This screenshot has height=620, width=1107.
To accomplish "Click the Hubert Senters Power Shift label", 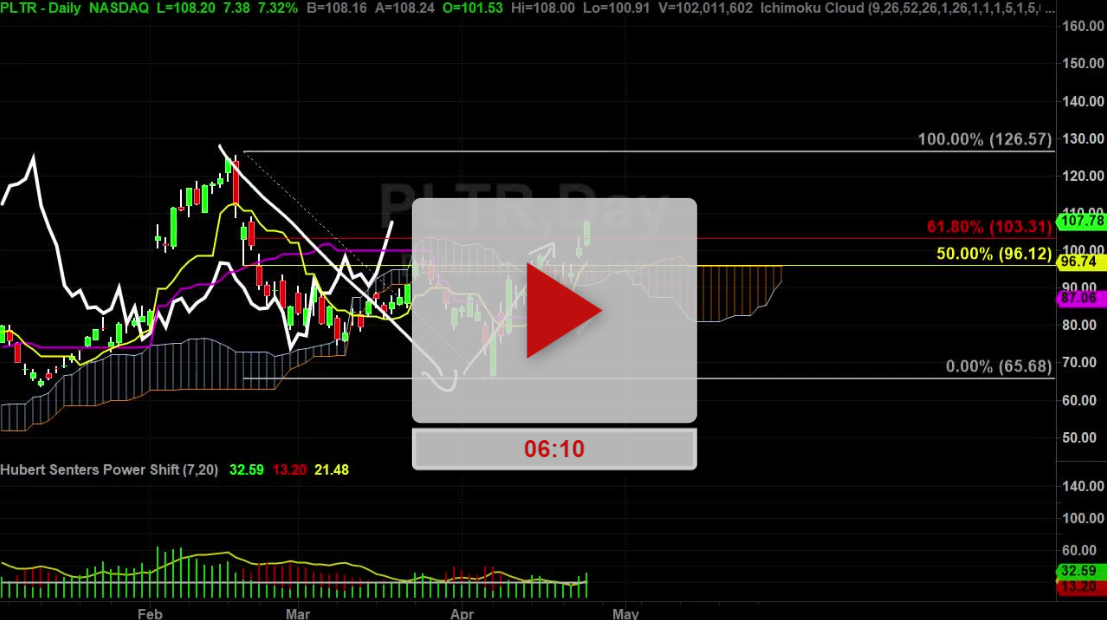I will [x=109, y=470].
